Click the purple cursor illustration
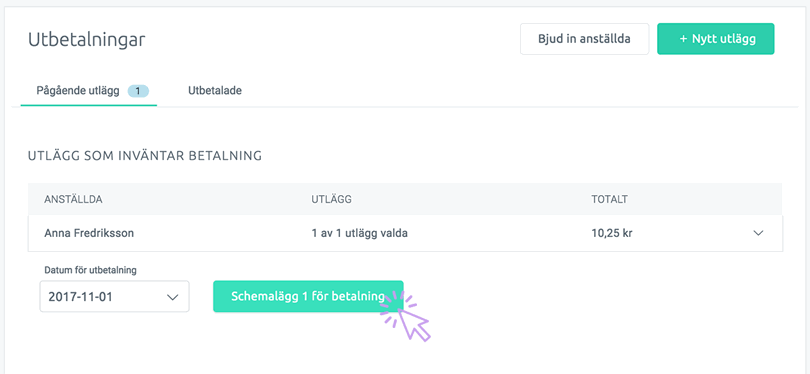Viewport: 810px width, 374px height. click(x=407, y=316)
